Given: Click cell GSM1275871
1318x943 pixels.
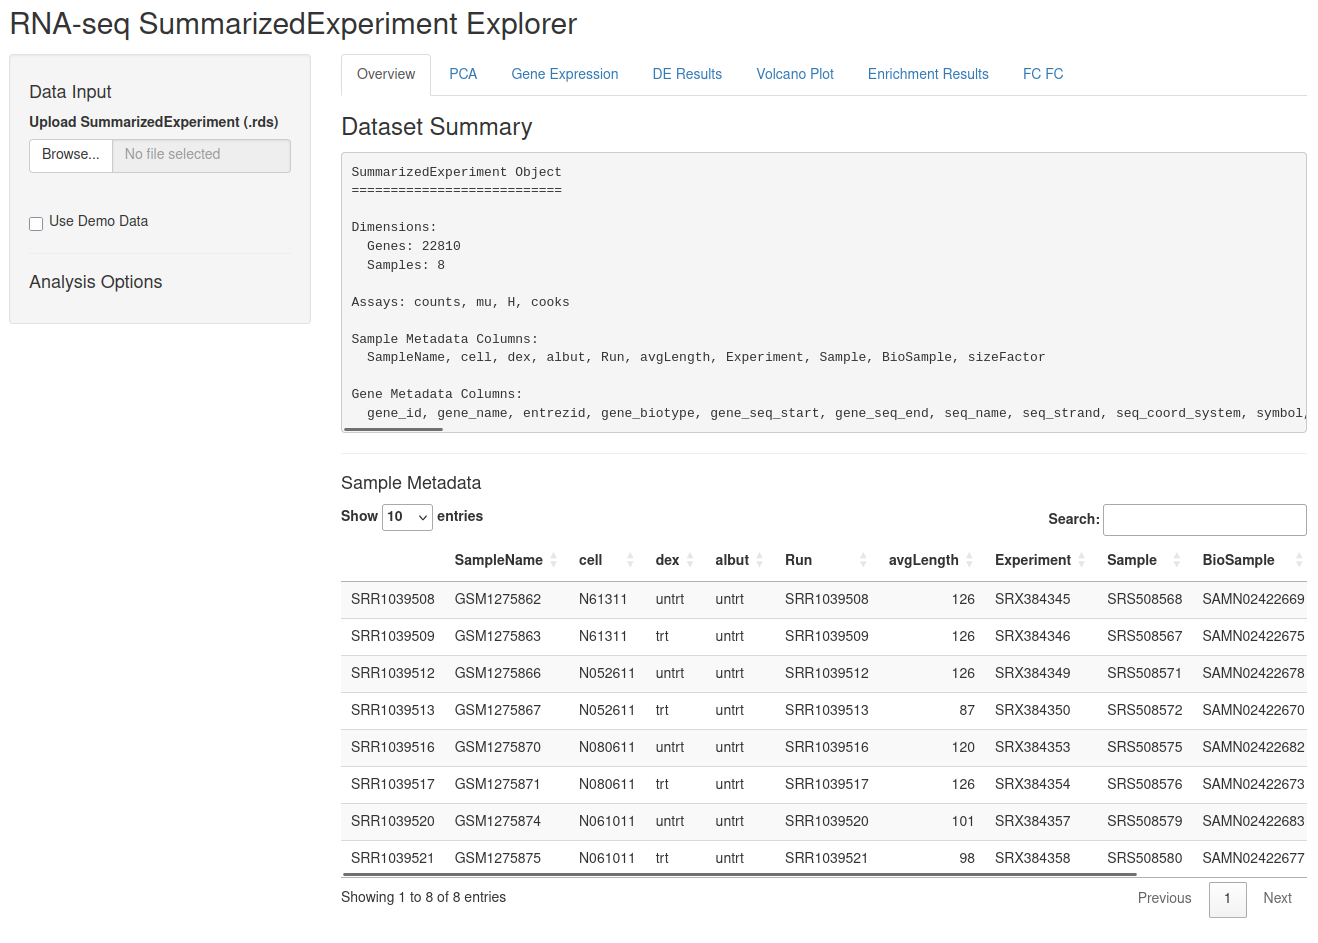Looking at the screenshot, I should [x=498, y=784].
